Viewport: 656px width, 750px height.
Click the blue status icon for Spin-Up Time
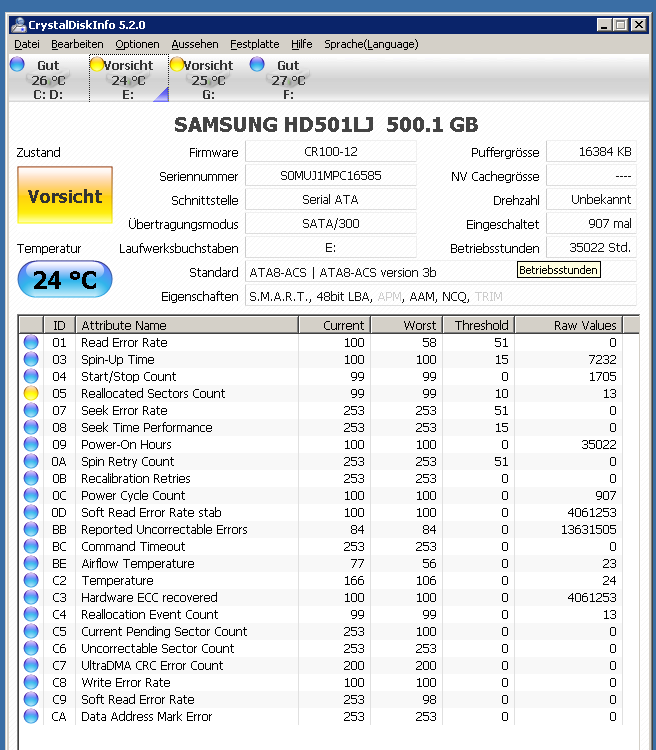coord(31,359)
